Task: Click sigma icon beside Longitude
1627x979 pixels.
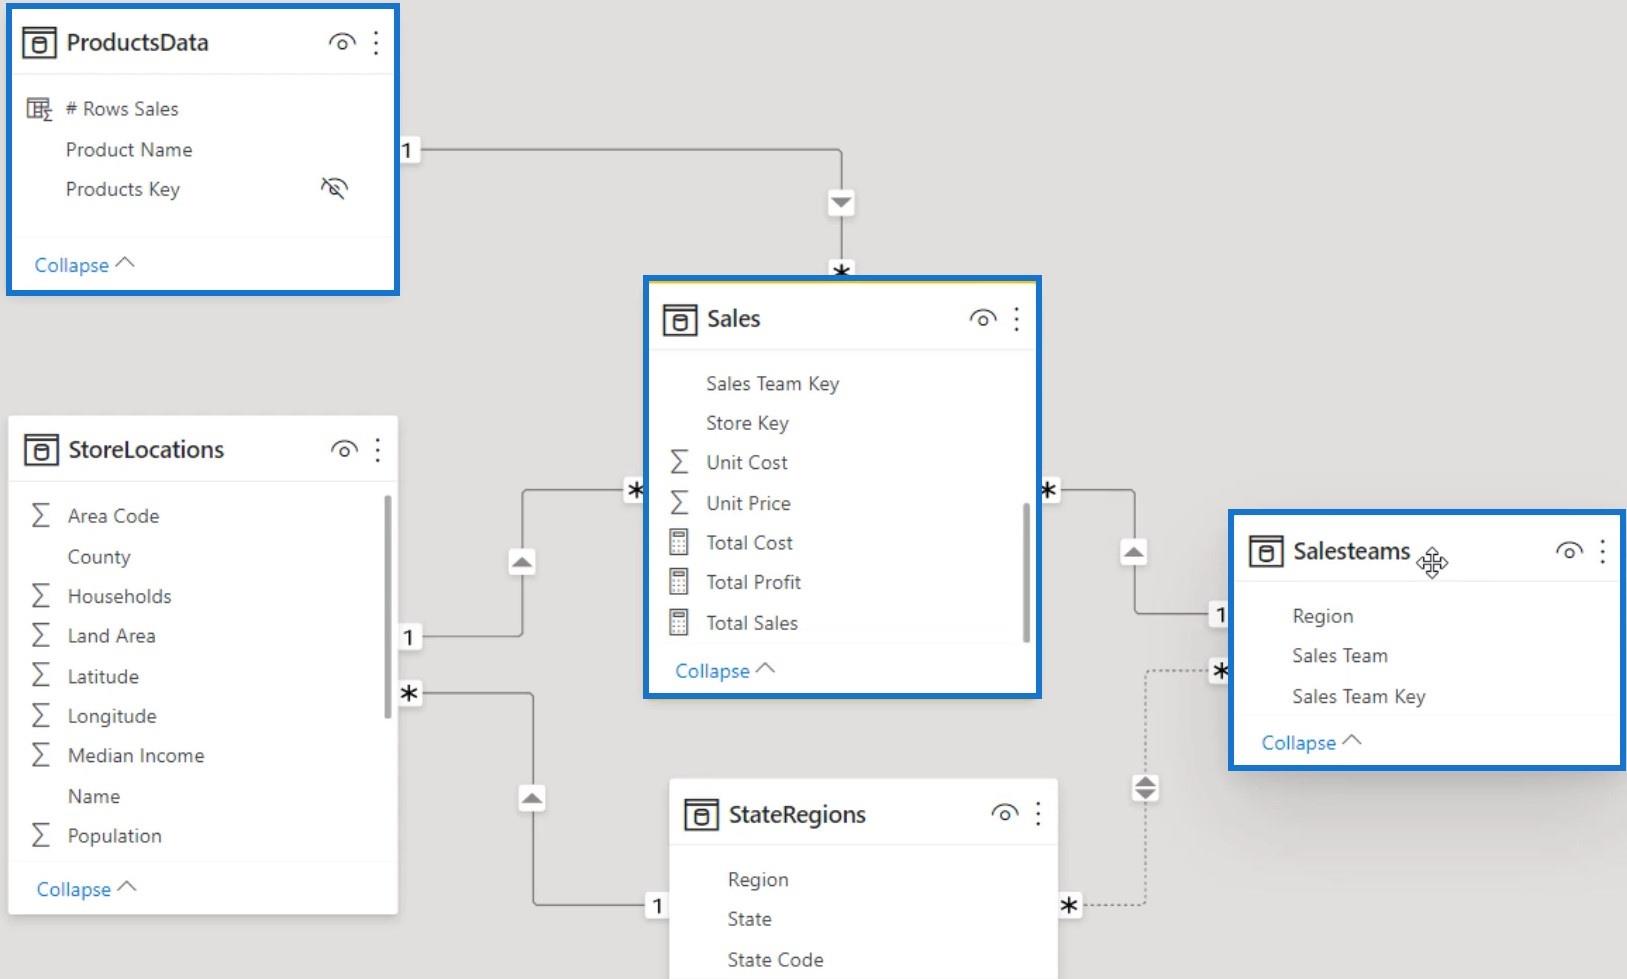Action: (41, 715)
